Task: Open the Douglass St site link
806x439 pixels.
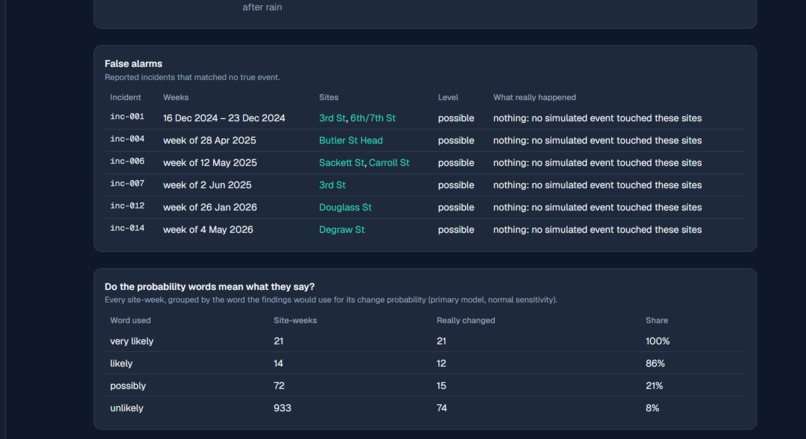Action: 345,207
